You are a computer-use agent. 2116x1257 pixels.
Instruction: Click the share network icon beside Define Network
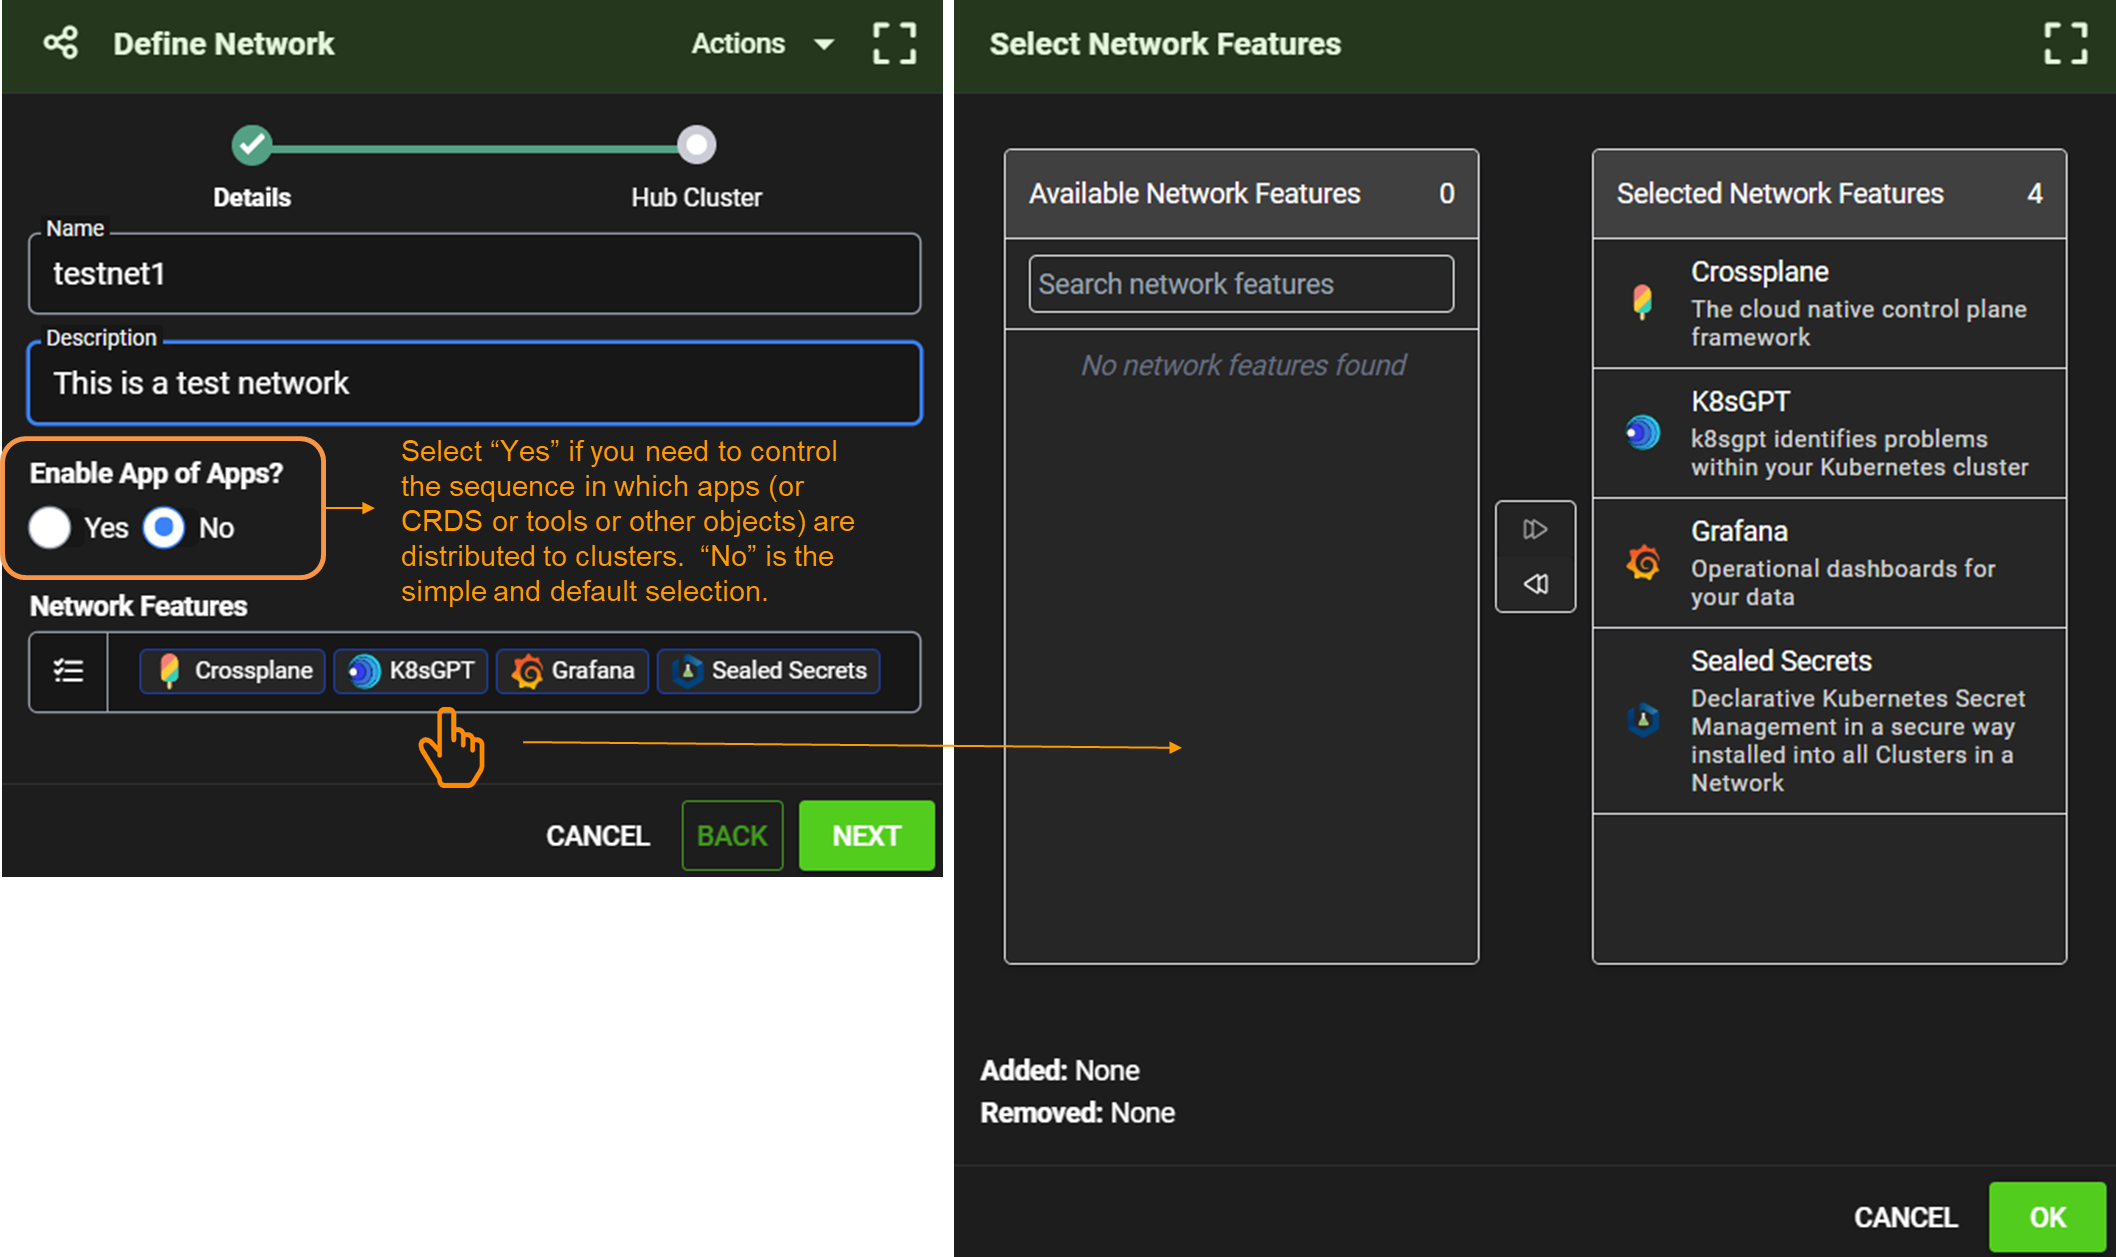[x=61, y=43]
